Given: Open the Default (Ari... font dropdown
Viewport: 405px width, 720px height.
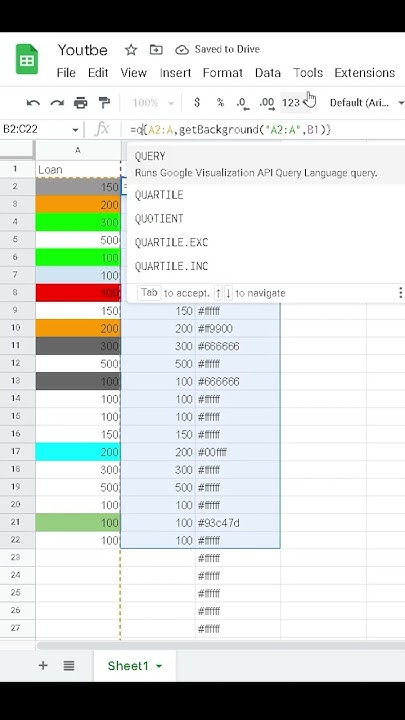Looking at the screenshot, I should point(366,103).
